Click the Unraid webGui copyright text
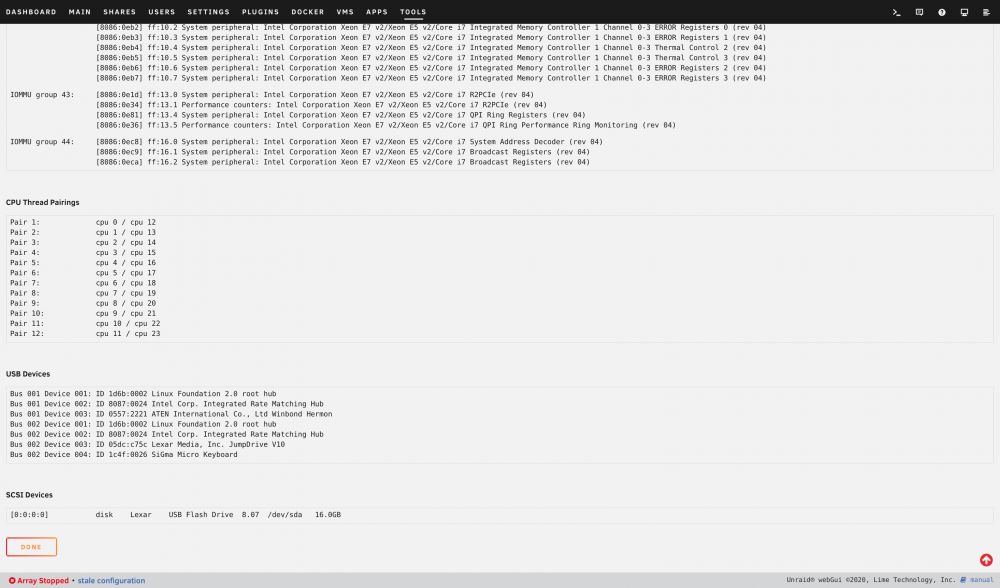This screenshot has height=588, width=1000. pyautogui.click(x=871, y=580)
